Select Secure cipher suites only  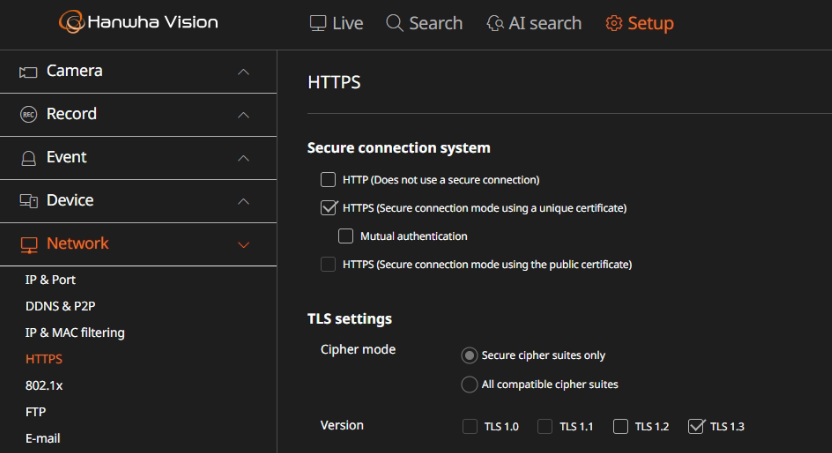tap(469, 355)
